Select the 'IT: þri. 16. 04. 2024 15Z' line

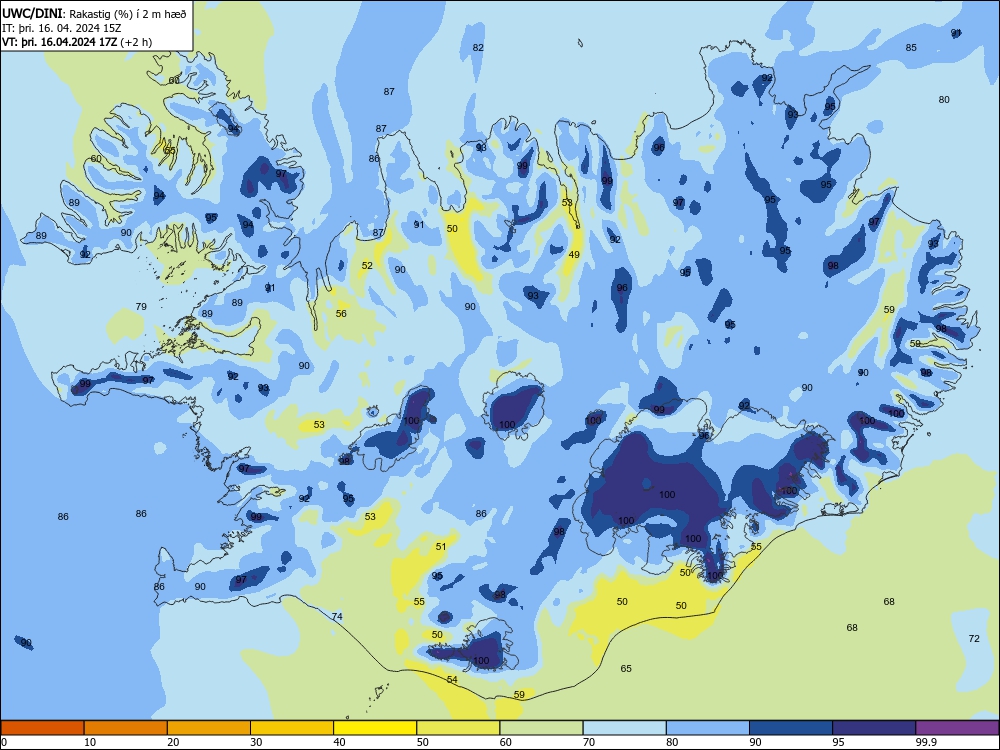click(61, 28)
